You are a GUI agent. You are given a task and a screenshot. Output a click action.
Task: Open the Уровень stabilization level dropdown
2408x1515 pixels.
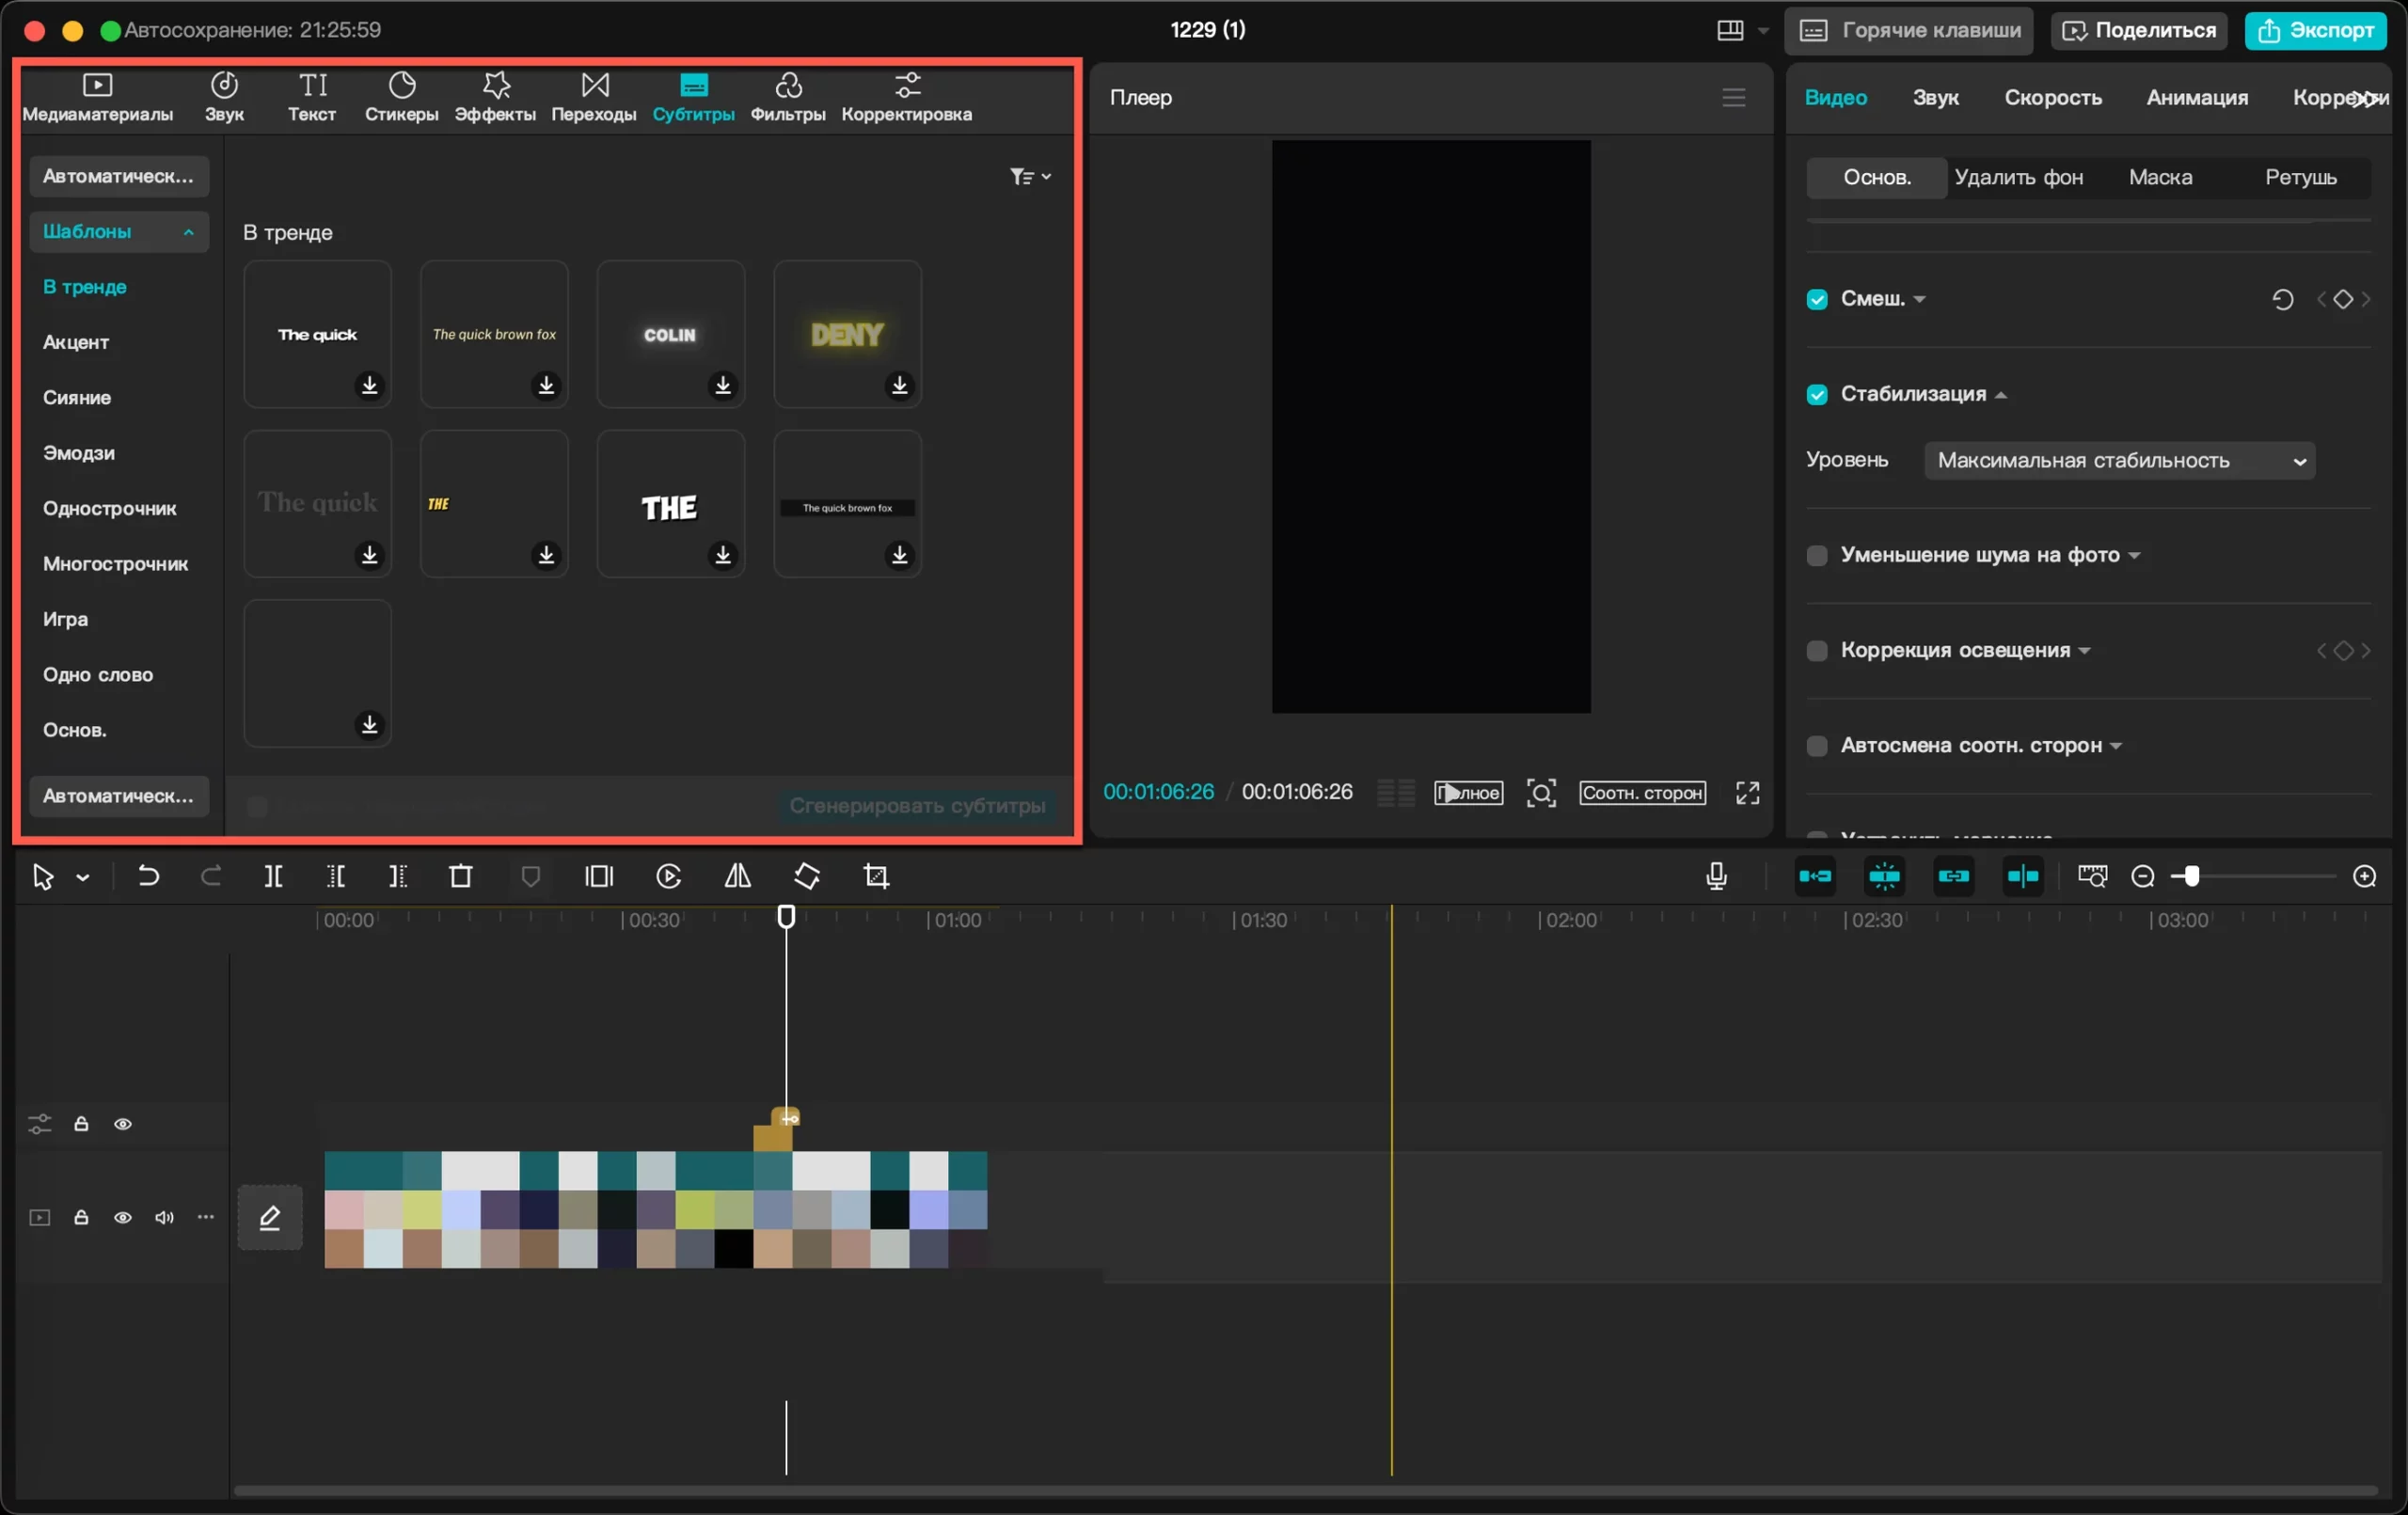coord(2119,460)
